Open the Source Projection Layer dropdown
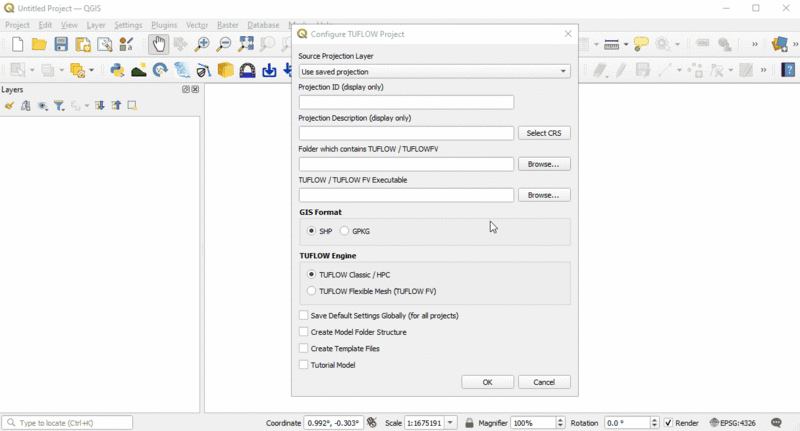This screenshot has width=800, height=431. point(434,72)
